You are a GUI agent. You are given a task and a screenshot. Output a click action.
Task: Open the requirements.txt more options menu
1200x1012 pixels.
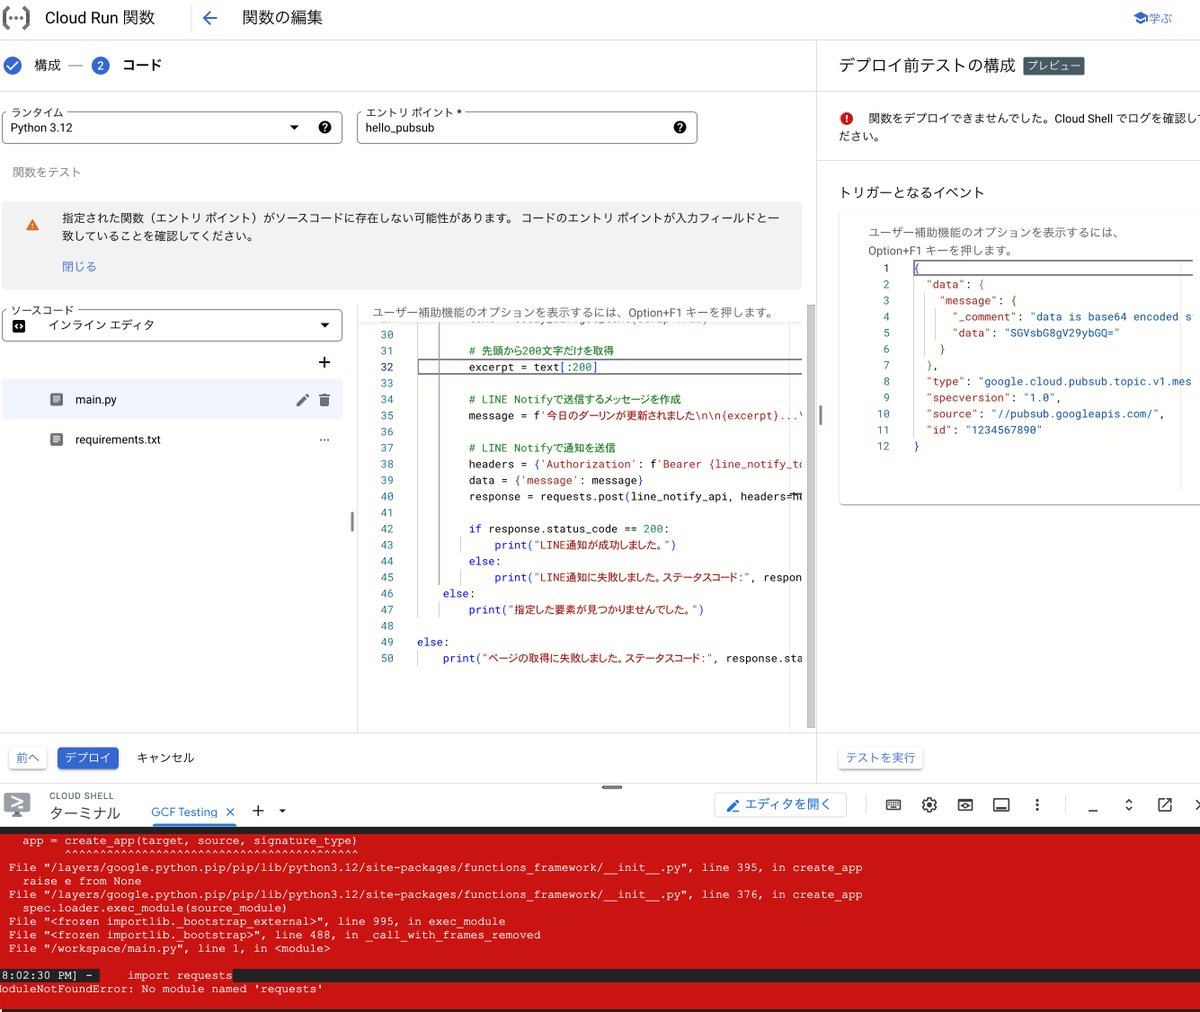[x=324, y=440]
